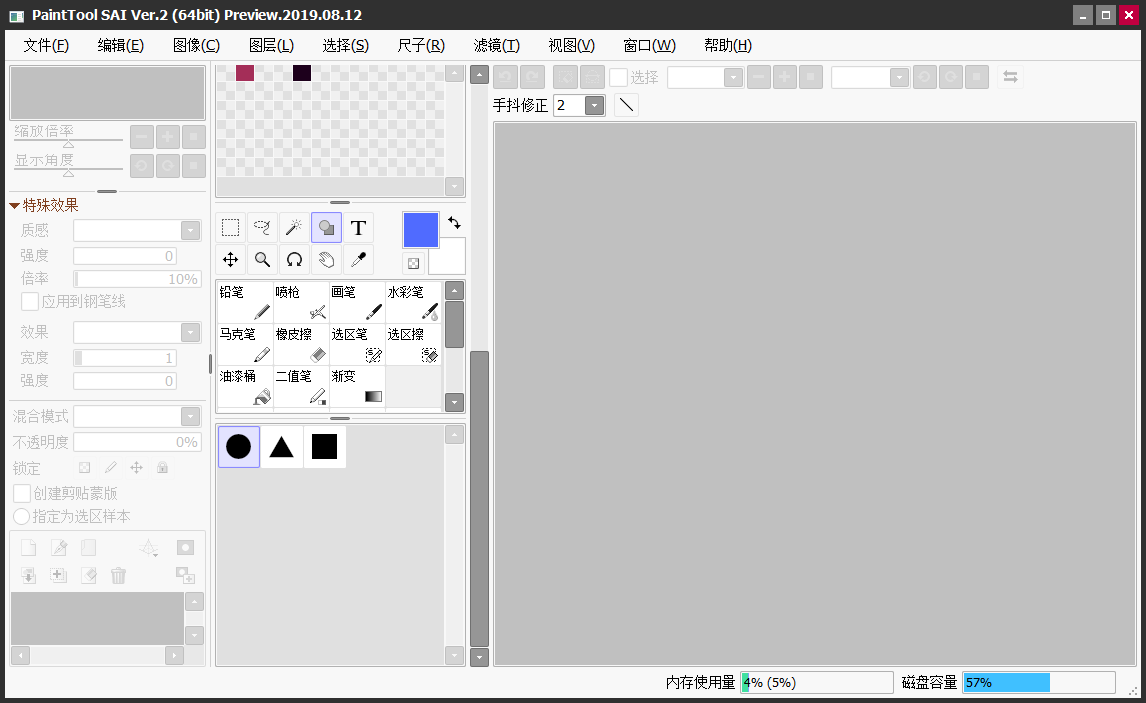1146x703 pixels.
Task: Choose the 选区笔 selection pen
Action: 357,344
